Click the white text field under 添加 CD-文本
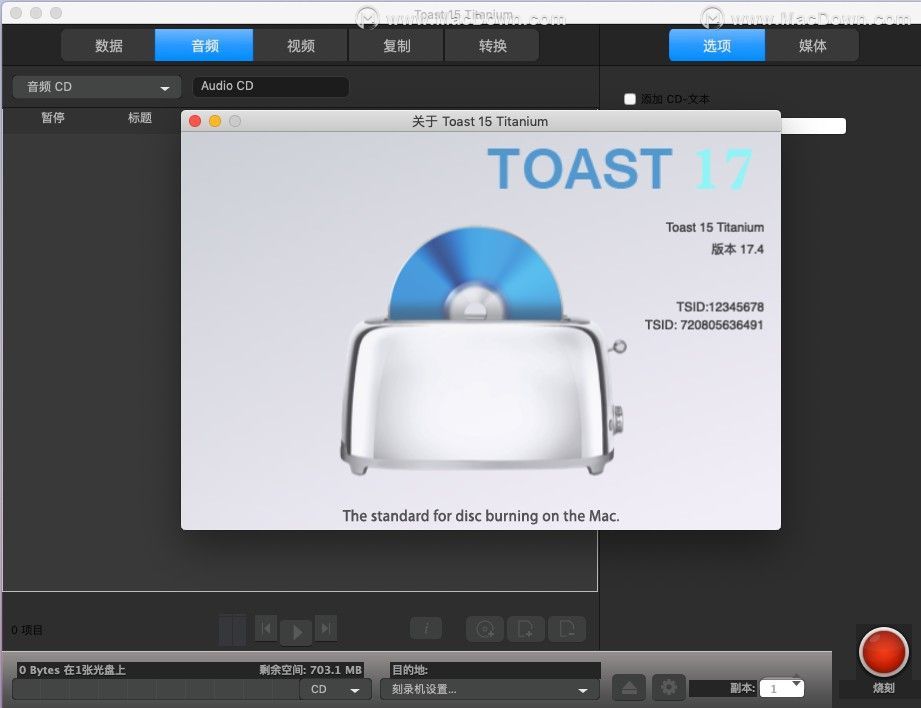The width and height of the screenshot is (921, 708). pos(814,126)
